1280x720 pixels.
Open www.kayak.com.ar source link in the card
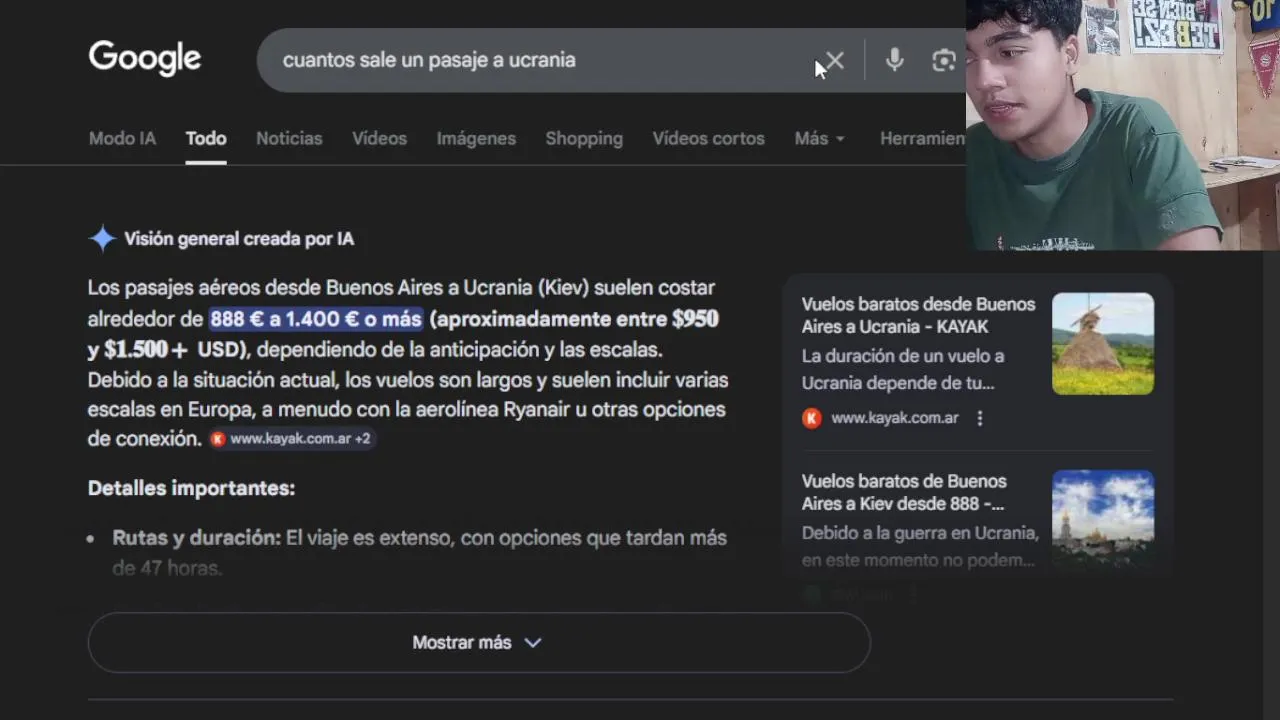[x=894, y=418]
